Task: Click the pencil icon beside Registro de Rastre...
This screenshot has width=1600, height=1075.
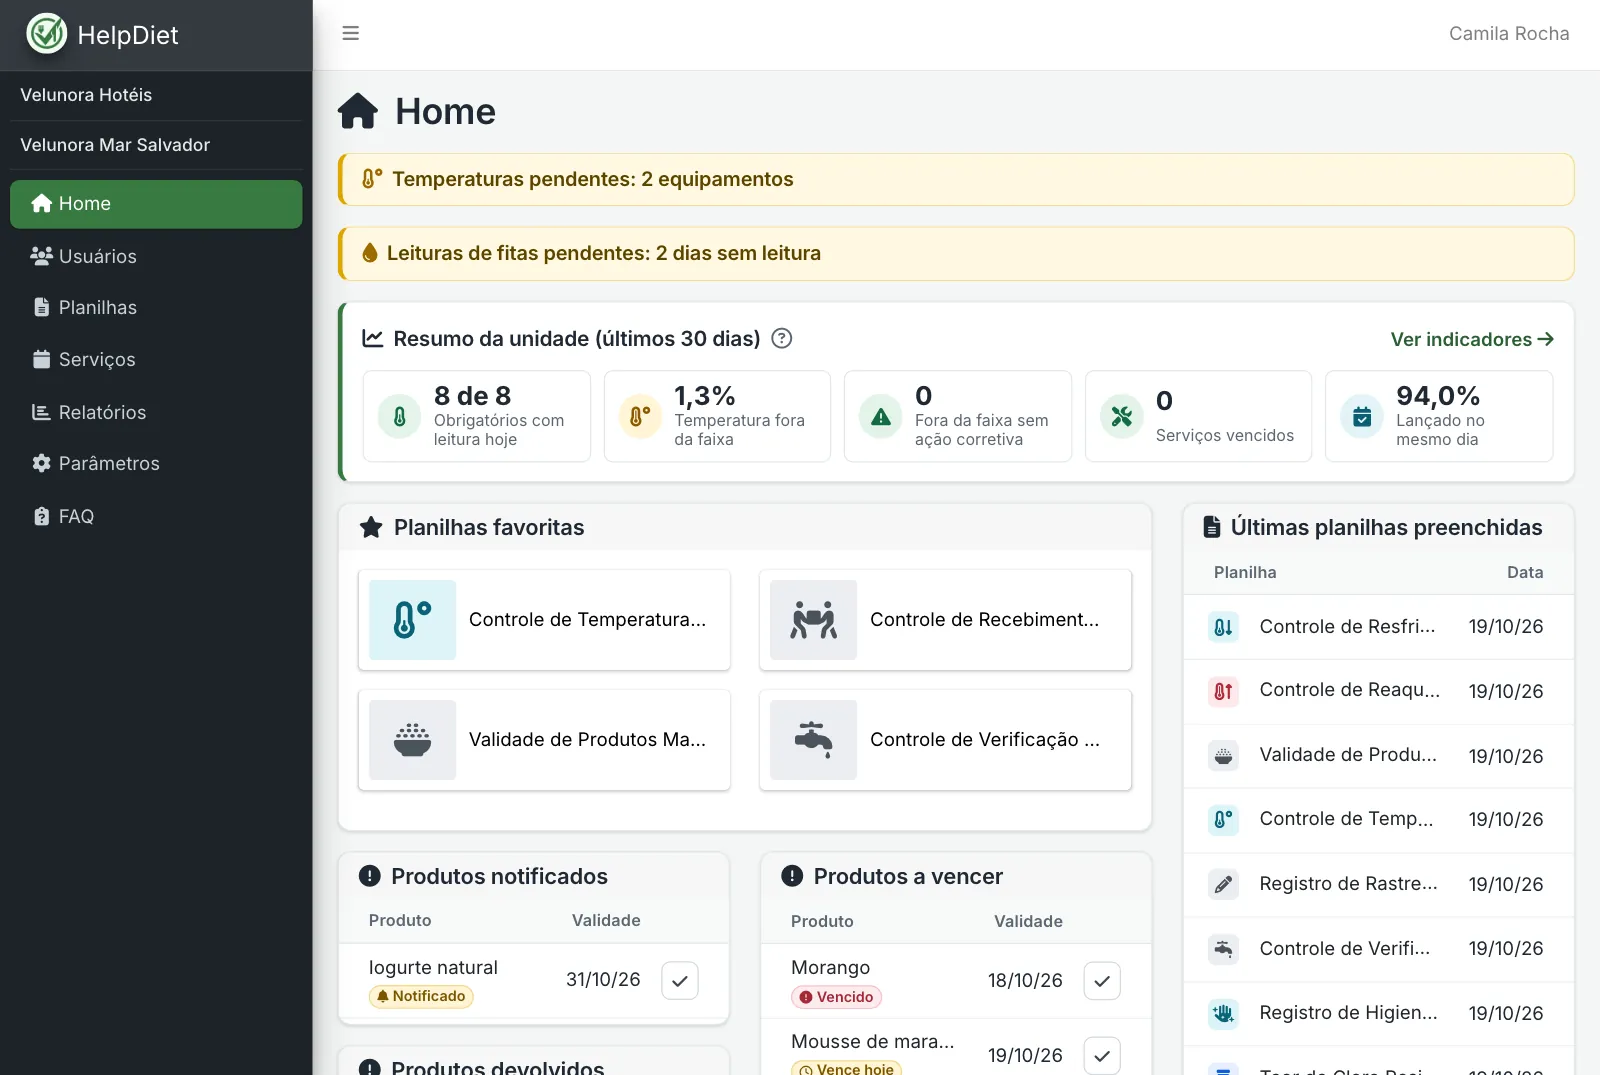Action: [x=1223, y=884]
